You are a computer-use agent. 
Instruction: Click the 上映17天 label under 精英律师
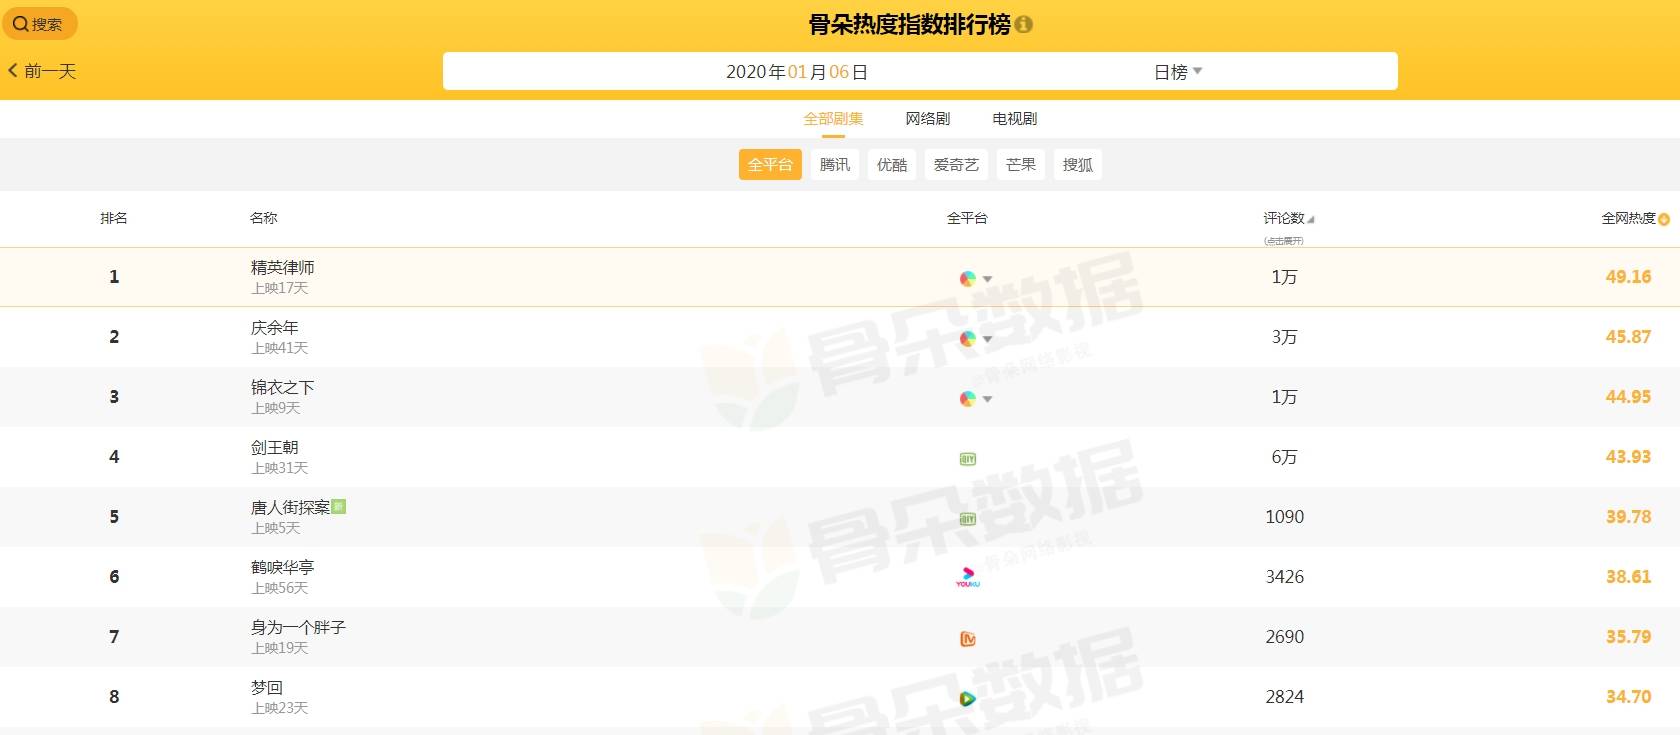(280, 288)
